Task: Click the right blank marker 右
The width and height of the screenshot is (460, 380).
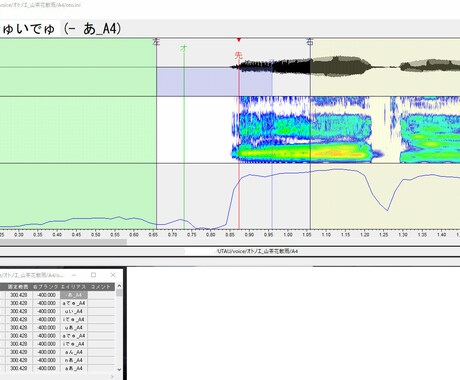Action: [x=310, y=42]
